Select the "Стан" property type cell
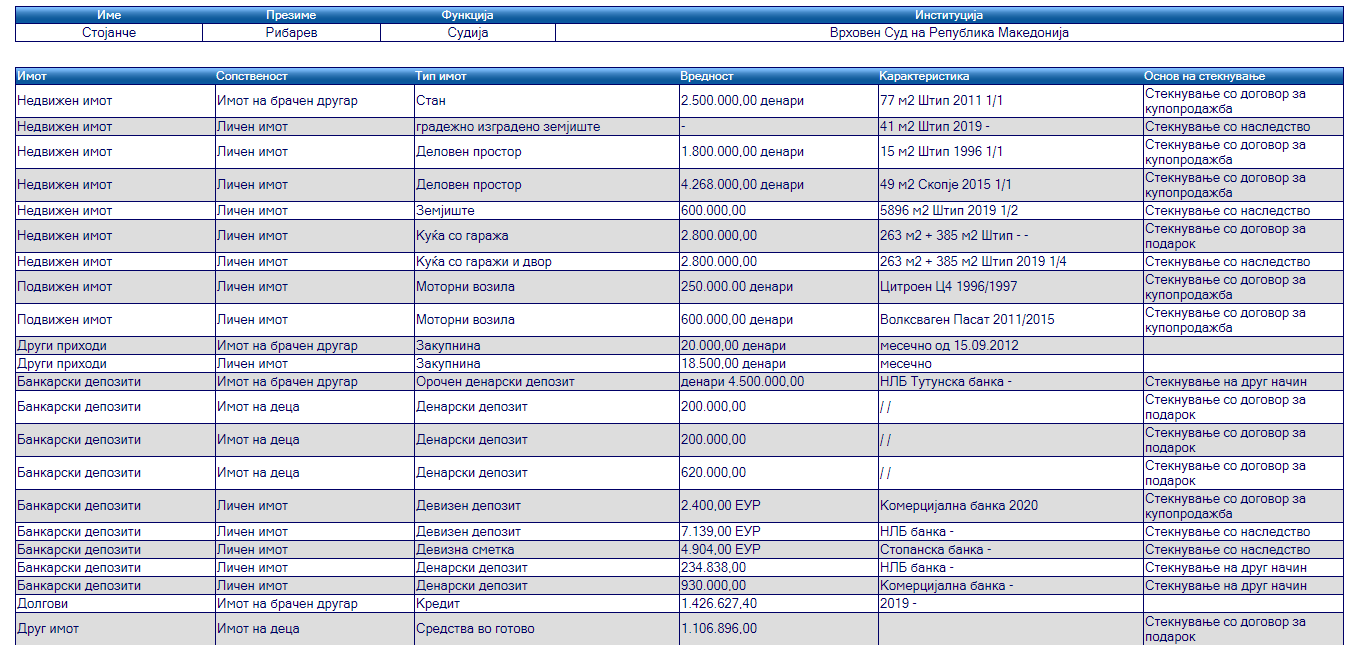Screen dimensions: 1345x645 pyautogui.click(x=430, y=101)
